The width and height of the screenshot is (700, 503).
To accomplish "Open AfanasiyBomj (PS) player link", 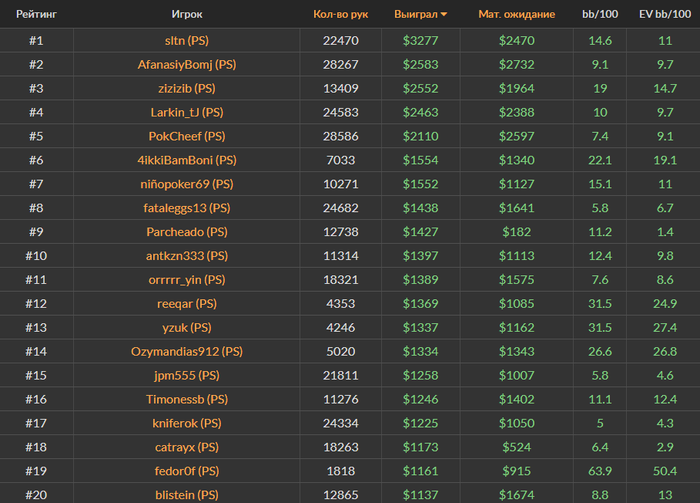I will coord(187,65).
